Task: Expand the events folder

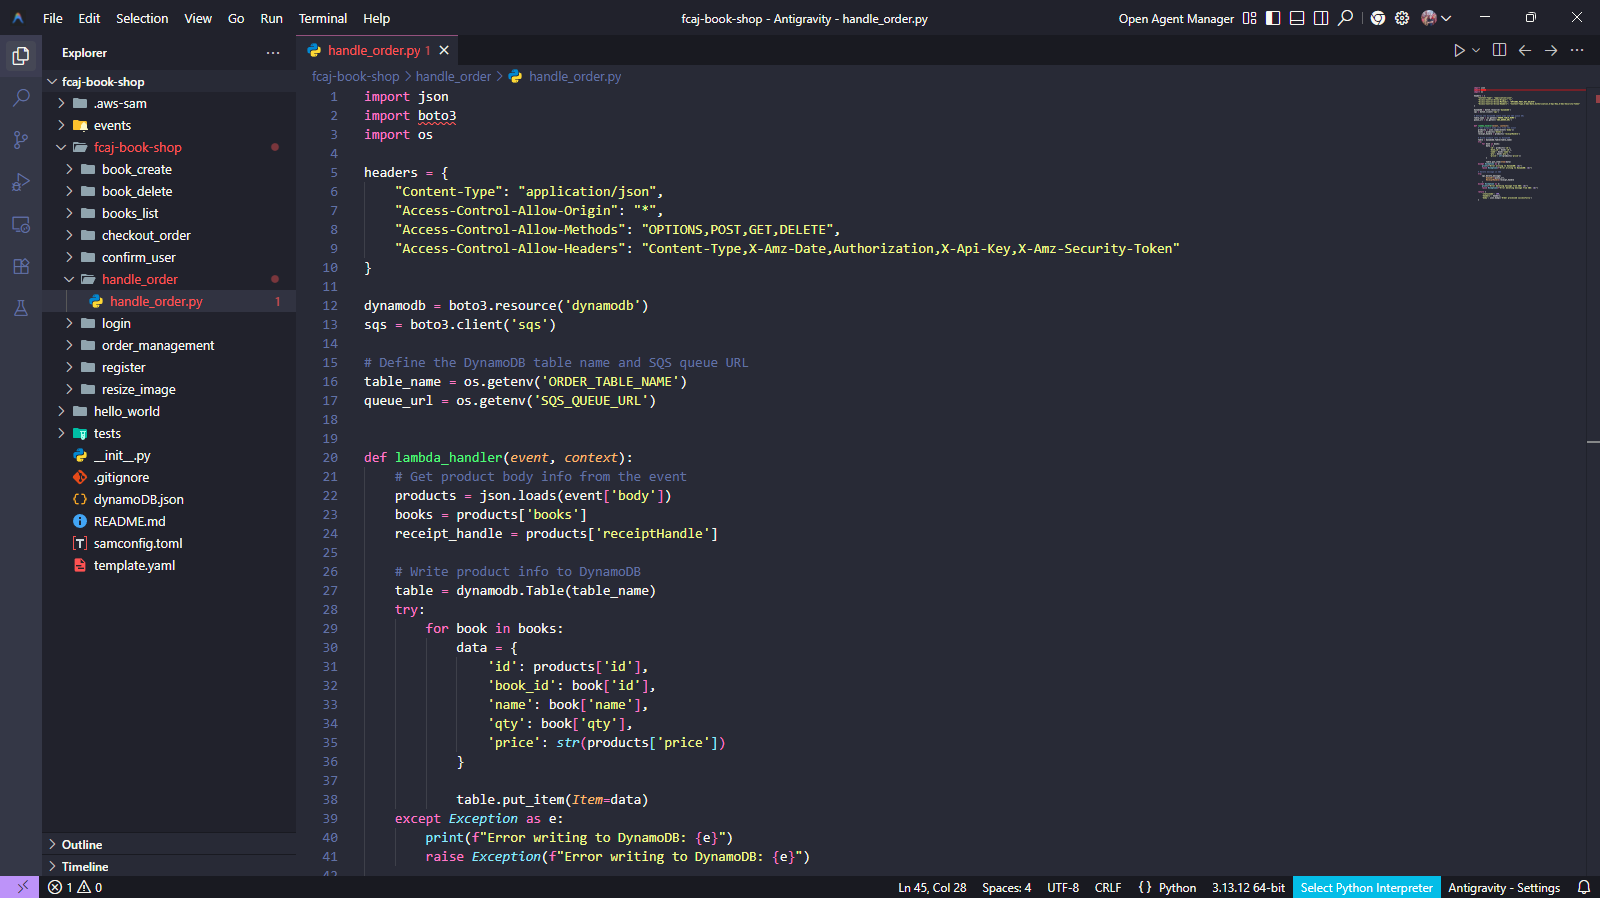Action: pyautogui.click(x=169, y=126)
